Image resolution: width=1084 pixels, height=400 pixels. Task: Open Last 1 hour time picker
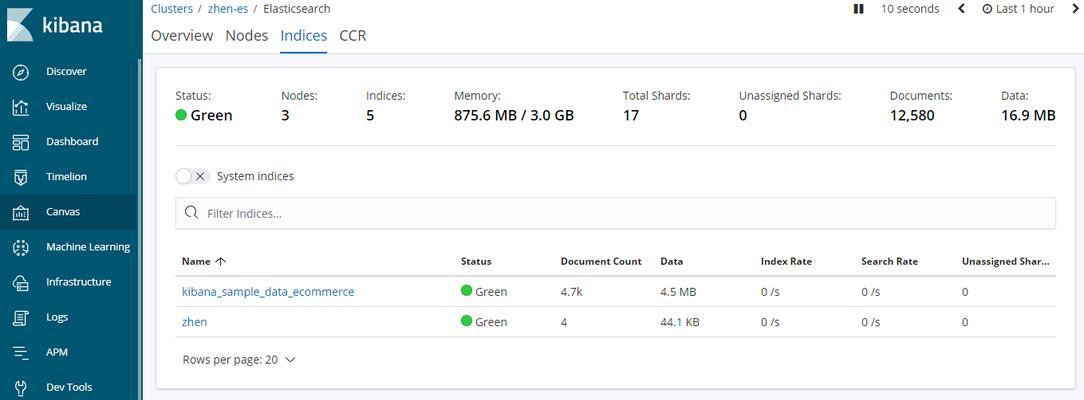point(1018,9)
